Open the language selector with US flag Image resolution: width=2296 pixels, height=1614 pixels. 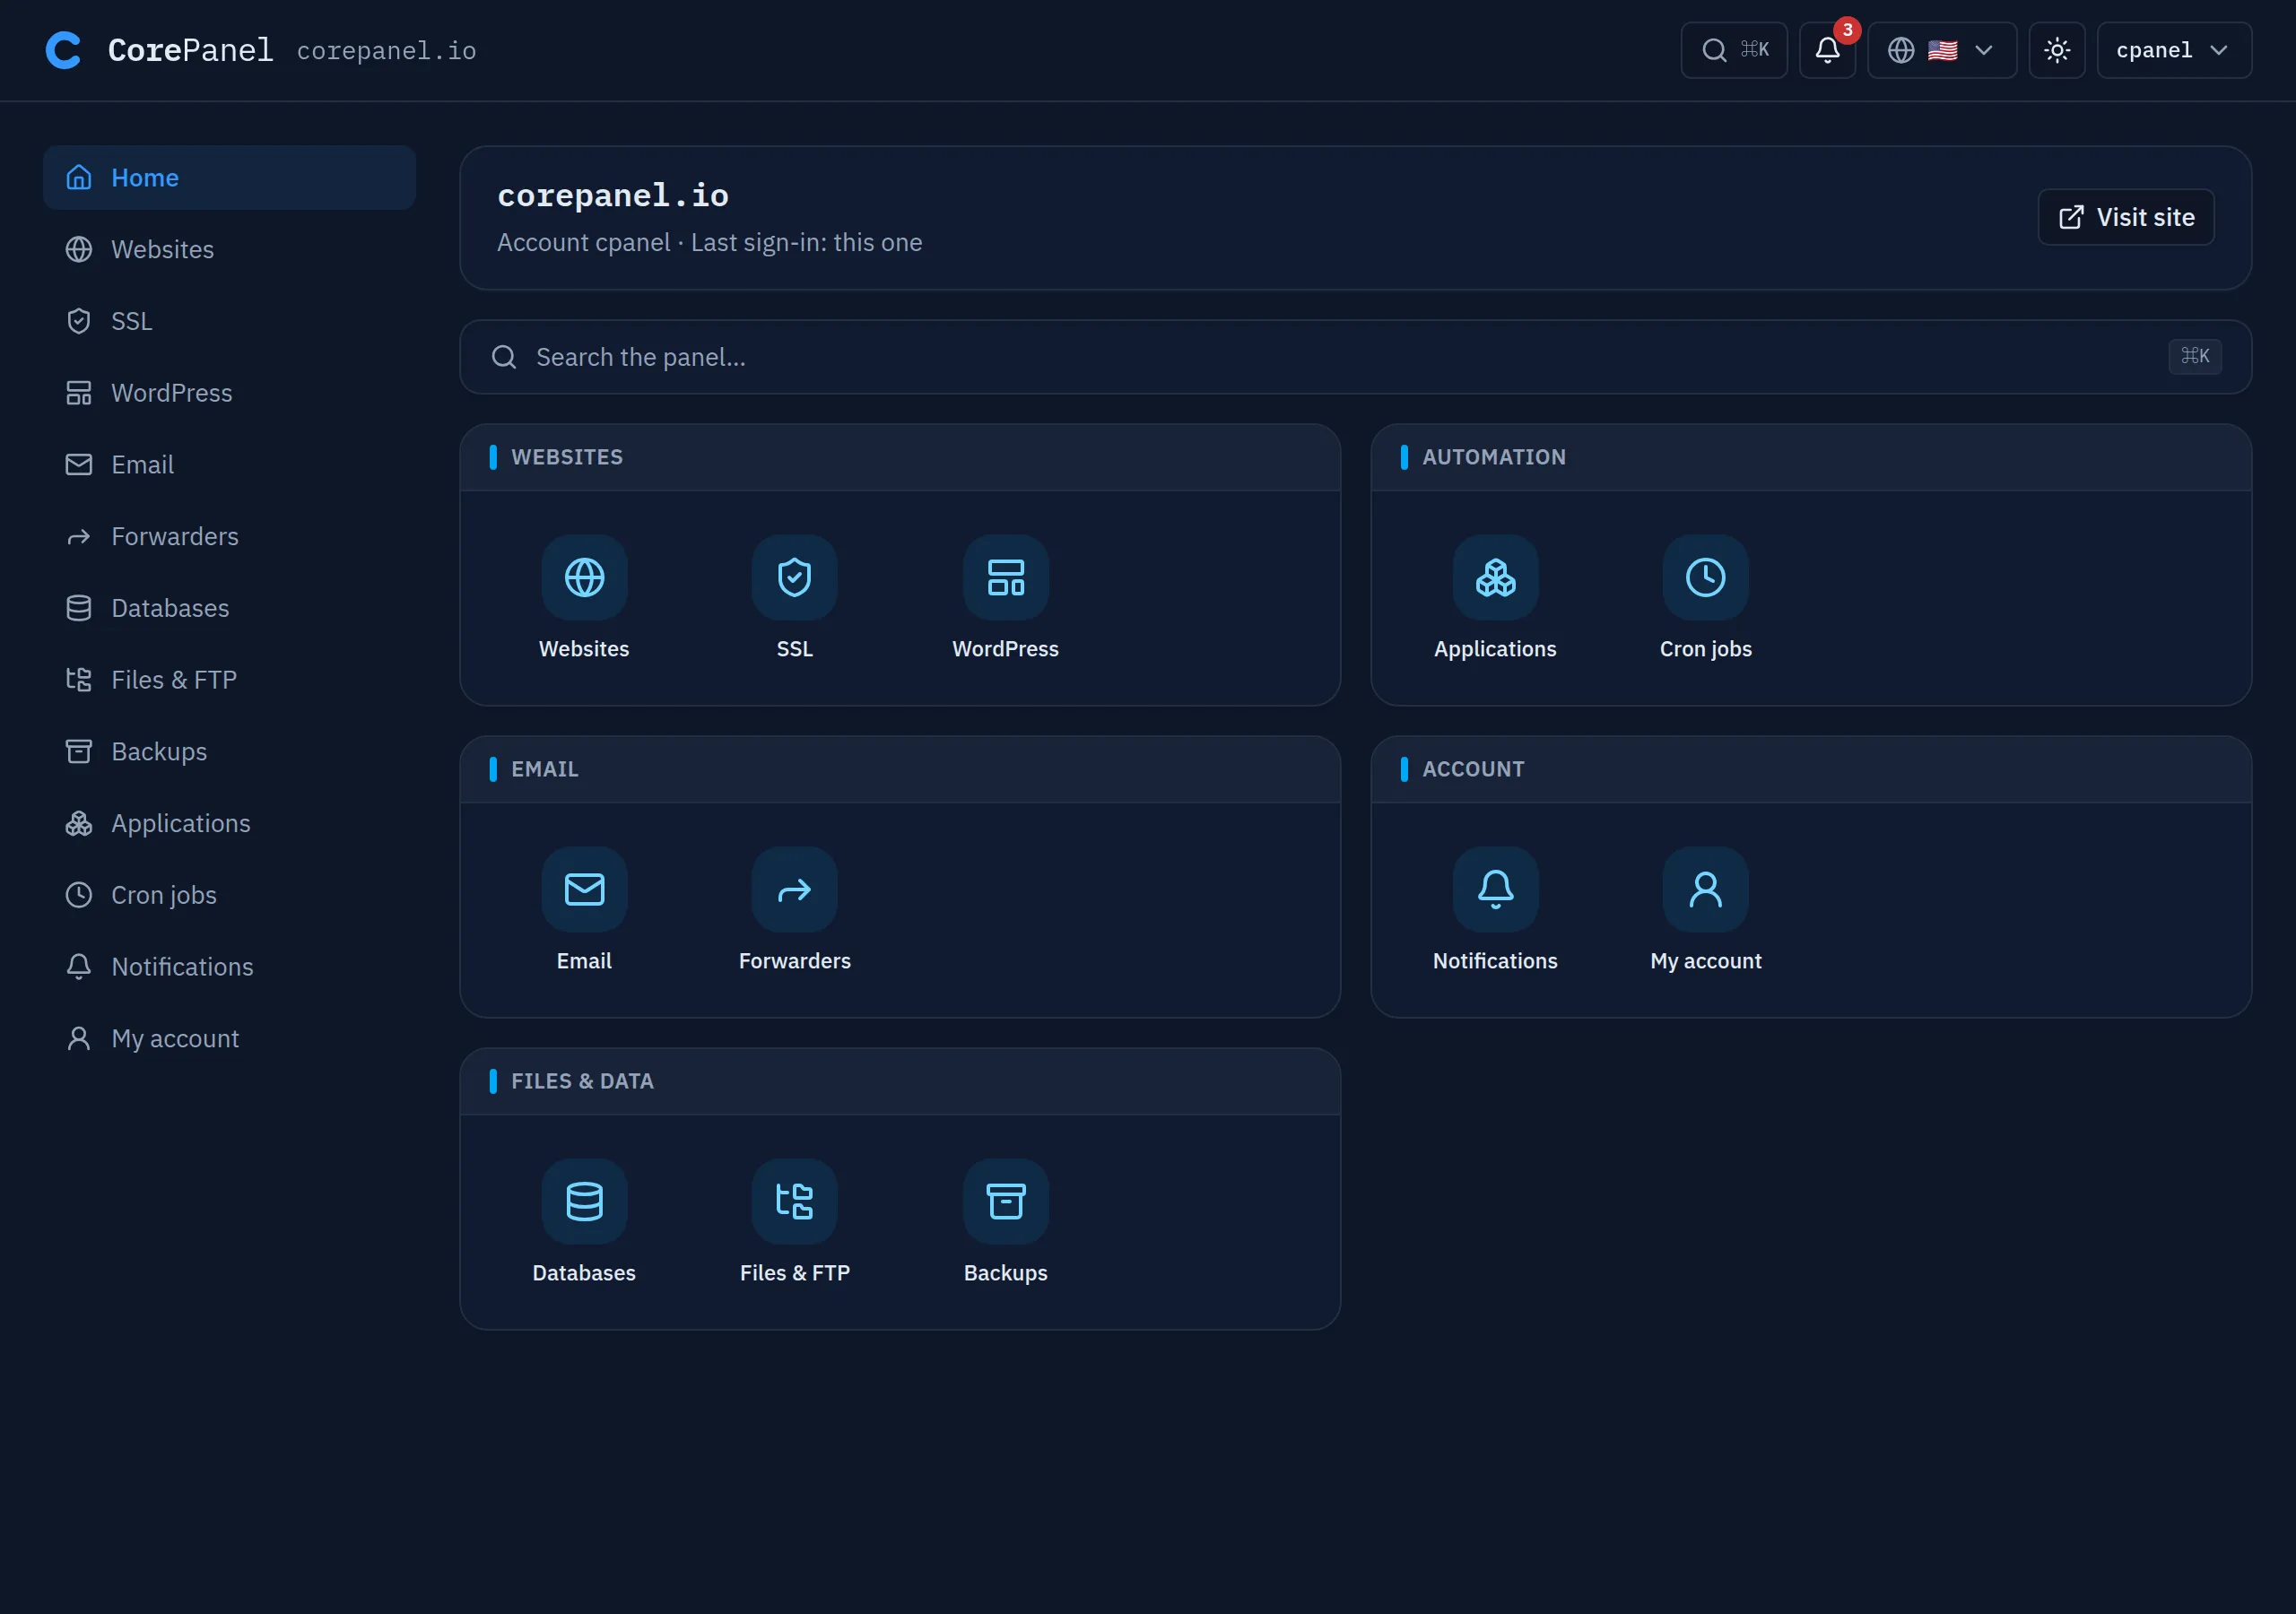coord(1941,50)
